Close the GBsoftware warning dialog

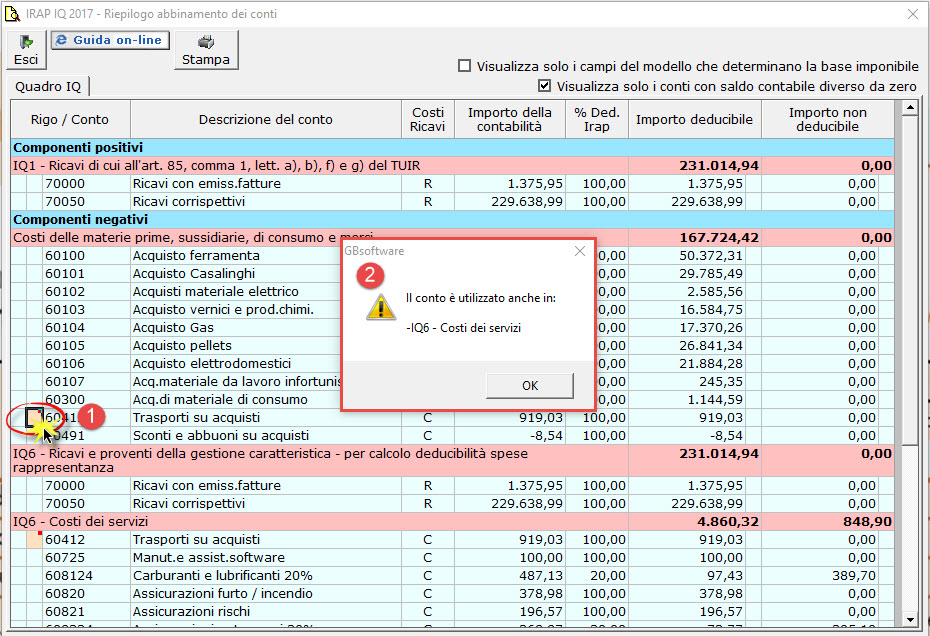pyautogui.click(x=580, y=251)
